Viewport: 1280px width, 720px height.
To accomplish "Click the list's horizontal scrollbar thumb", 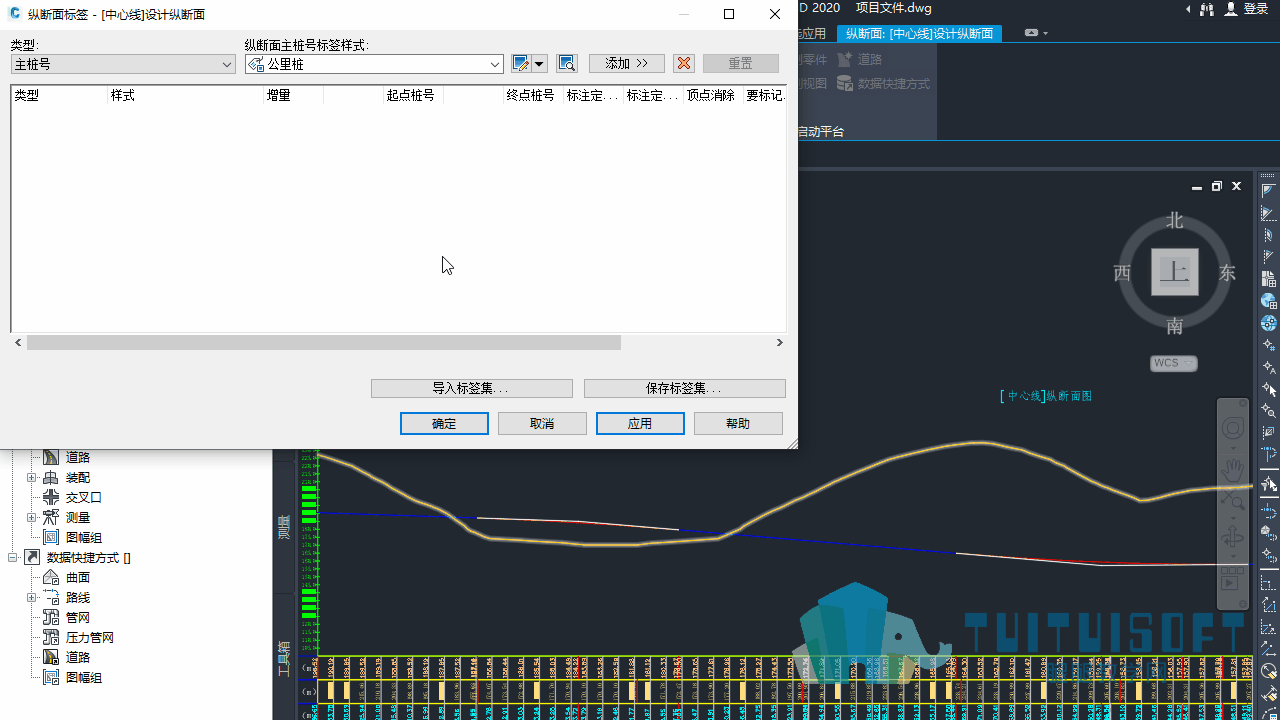I will (324, 343).
